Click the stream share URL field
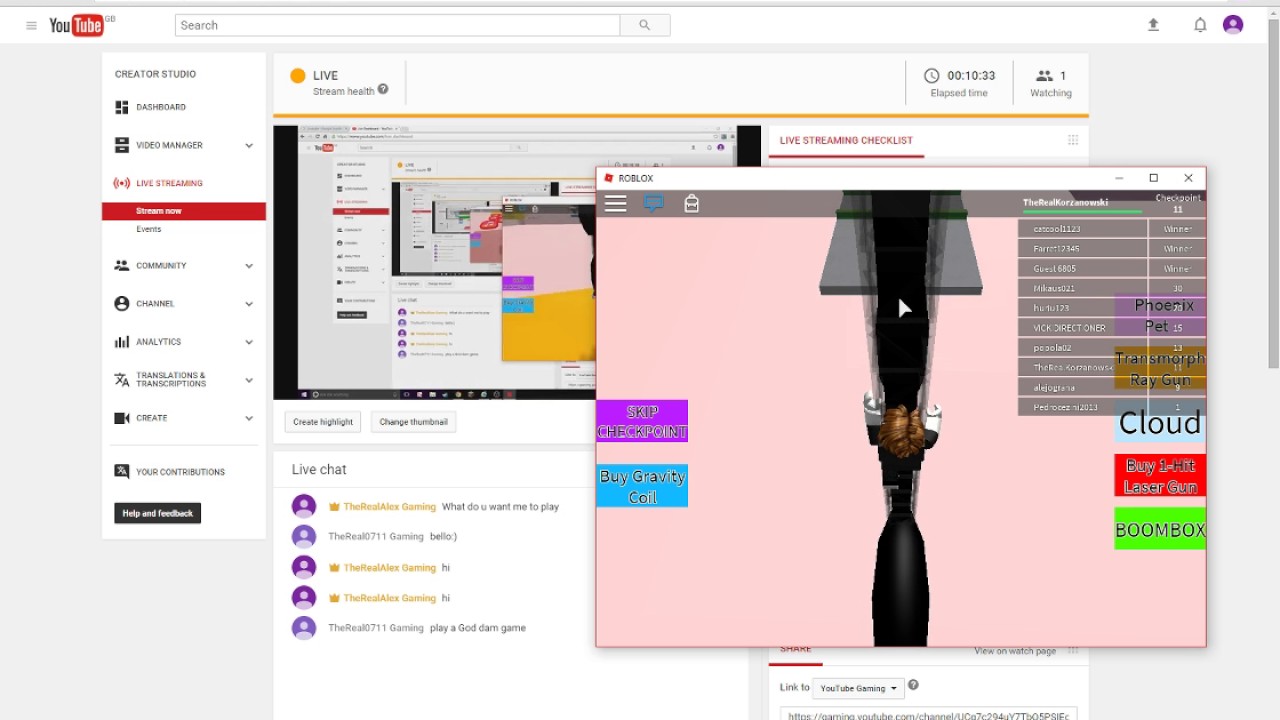Image resolution: width=1280 pixels, height=720 pixels. 928,714
